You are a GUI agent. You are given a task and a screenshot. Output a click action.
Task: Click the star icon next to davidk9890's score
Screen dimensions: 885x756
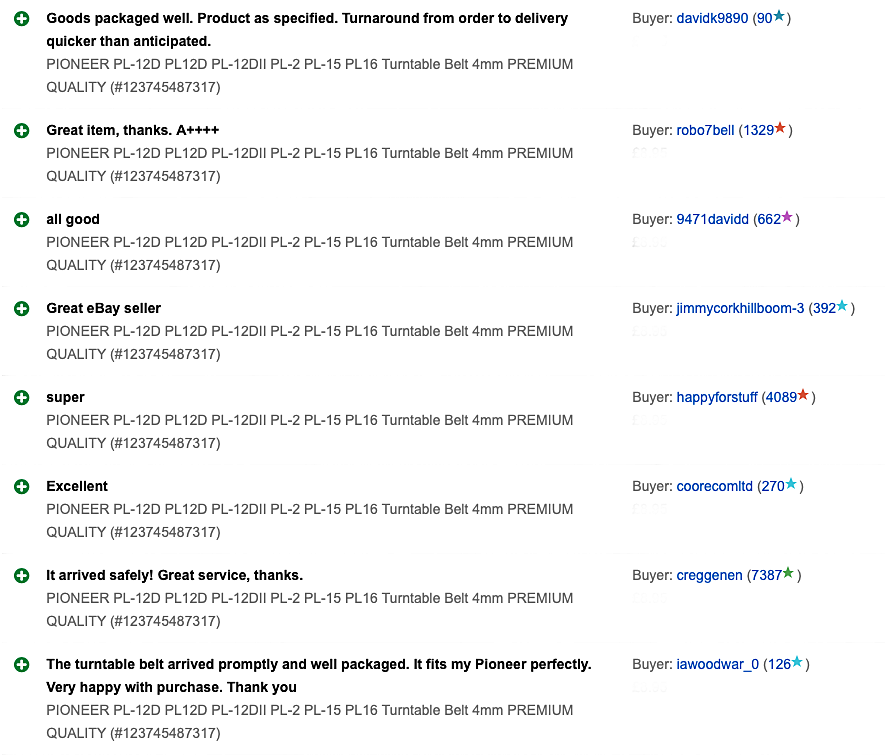point(779,17)
